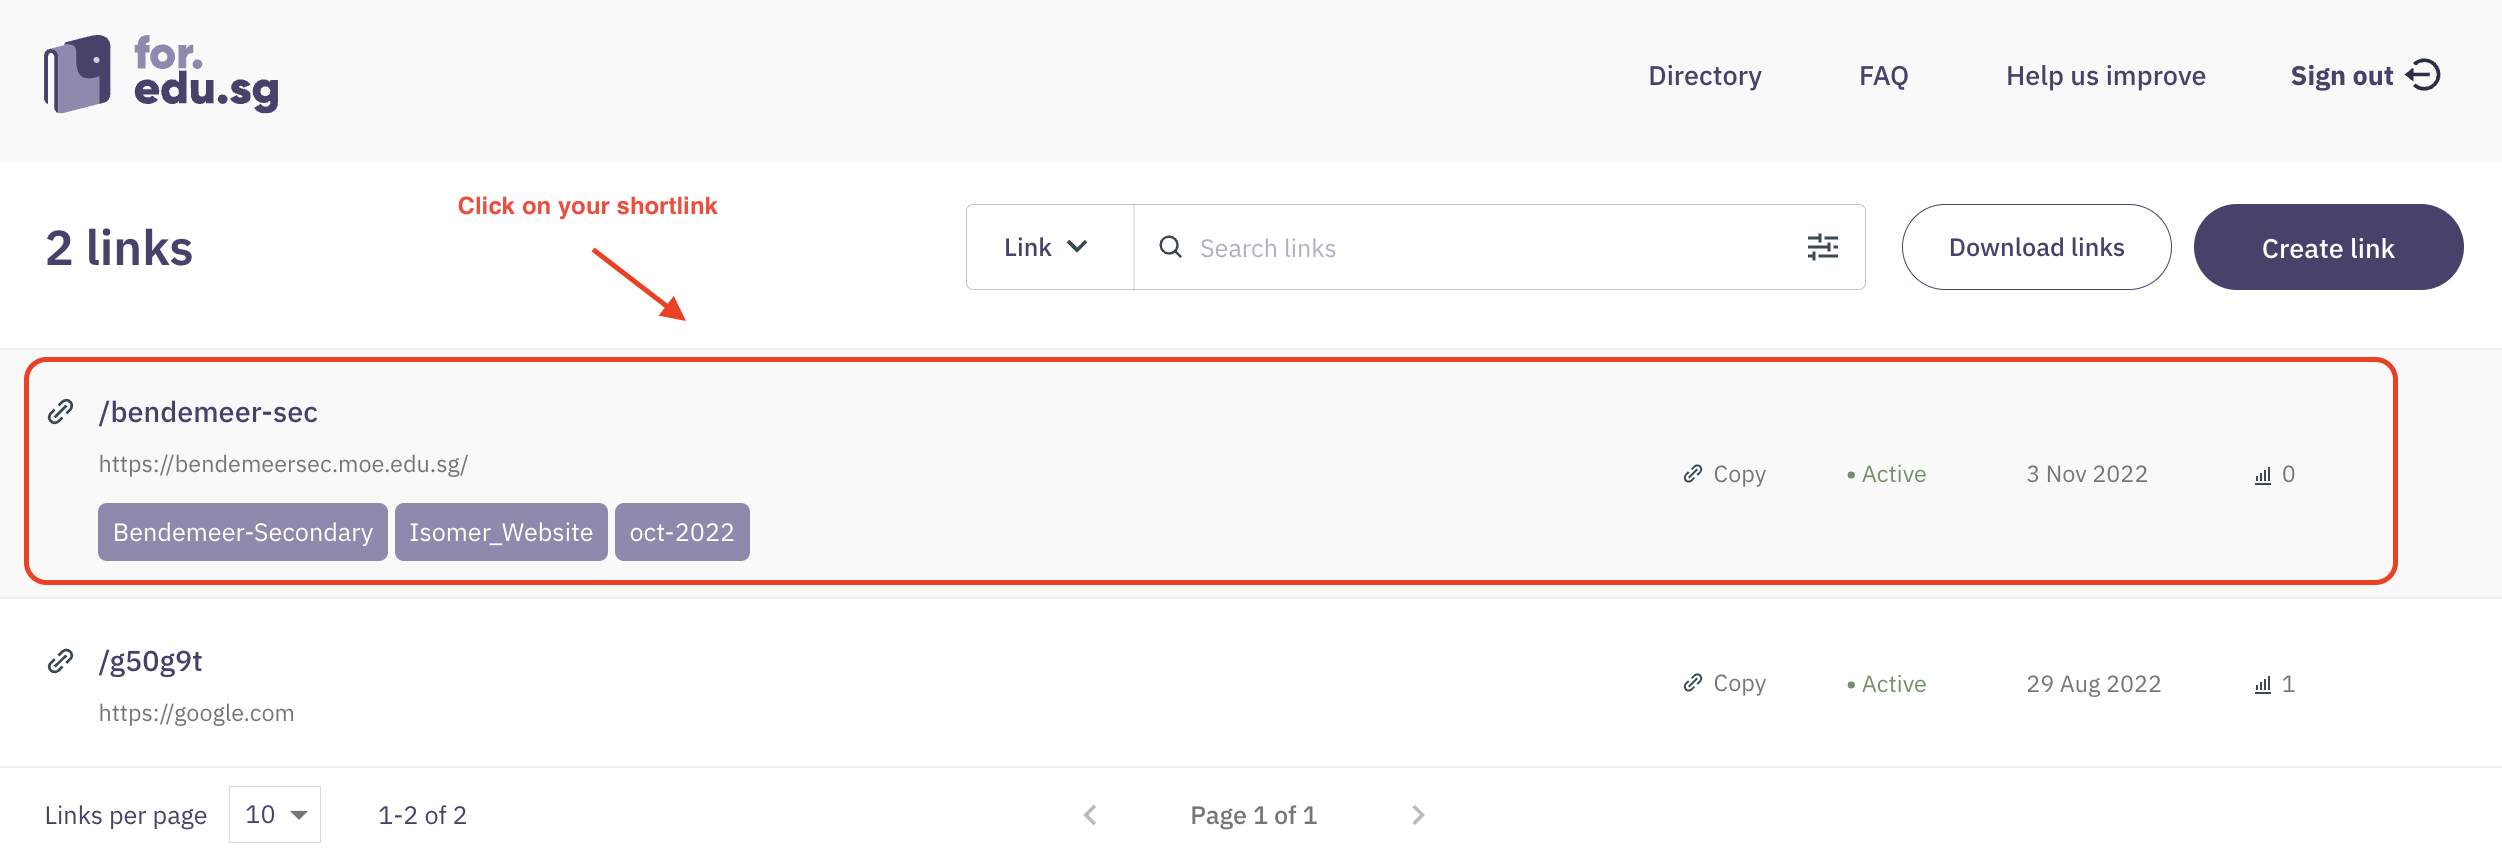Go to the next page arrow
This screenshot has height=864, width=2502.
tap(1418, 815)
